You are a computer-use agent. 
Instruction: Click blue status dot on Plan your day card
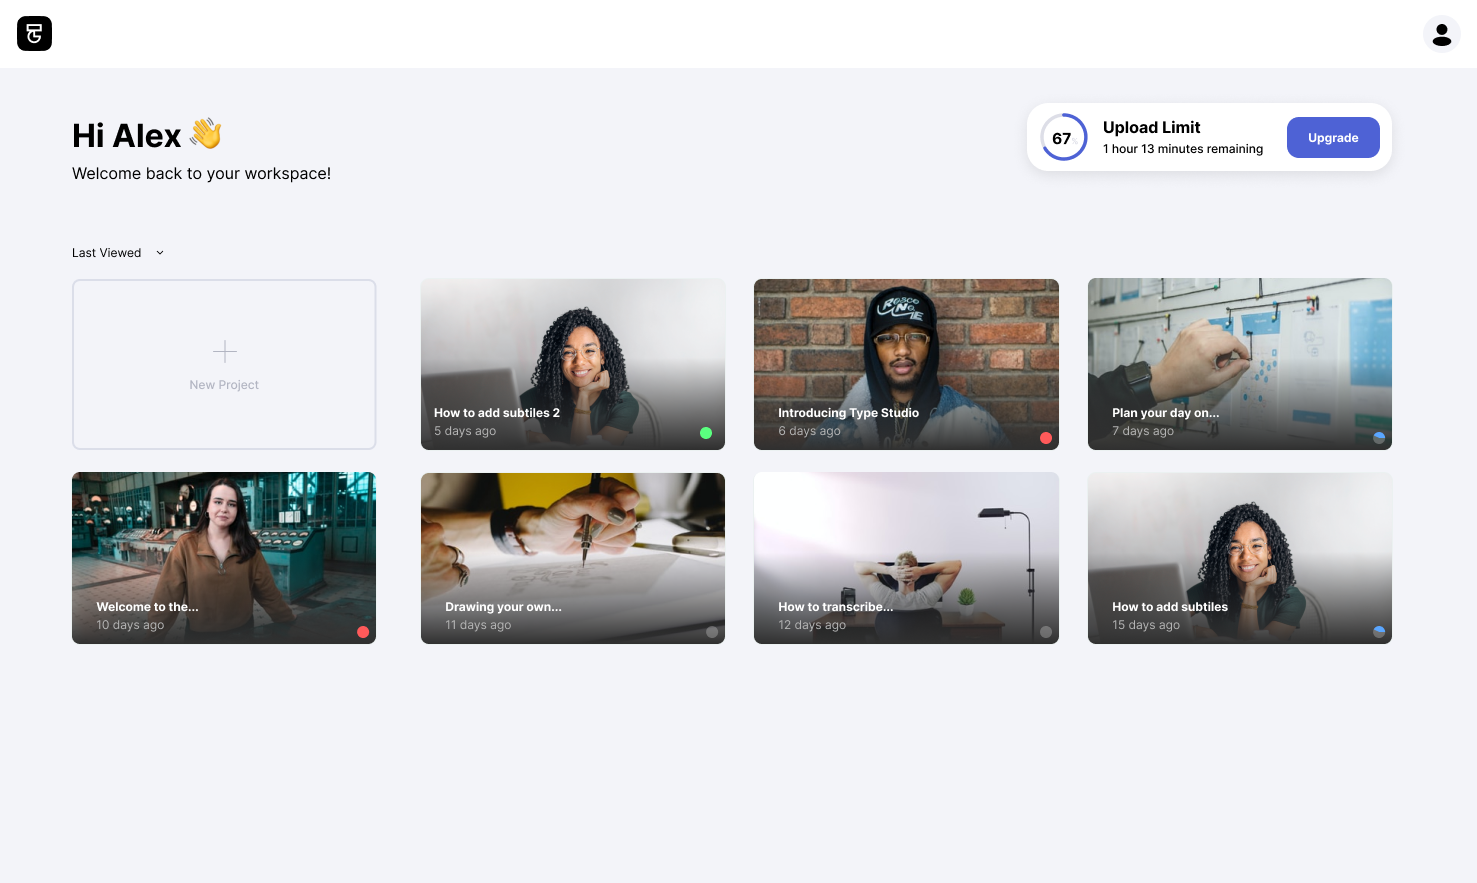point(1379,438)
